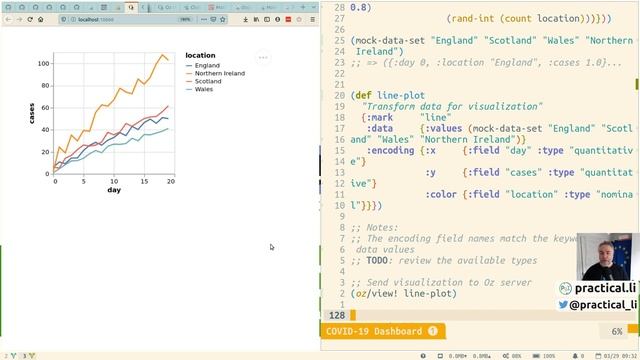Reset the page zoom level indicator
640x360 pixels.
tap(185, 19)
